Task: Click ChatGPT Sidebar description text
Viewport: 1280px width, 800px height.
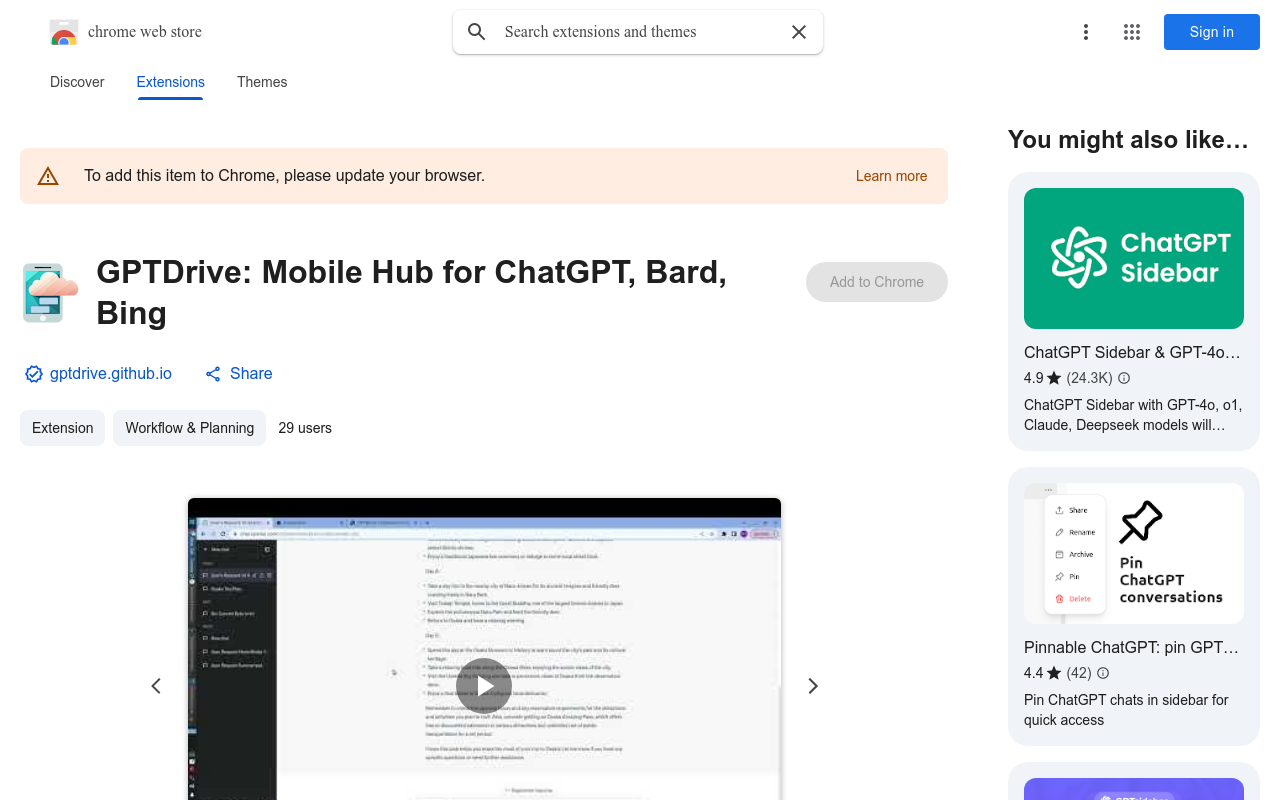Action: (x=1133, y=415)
